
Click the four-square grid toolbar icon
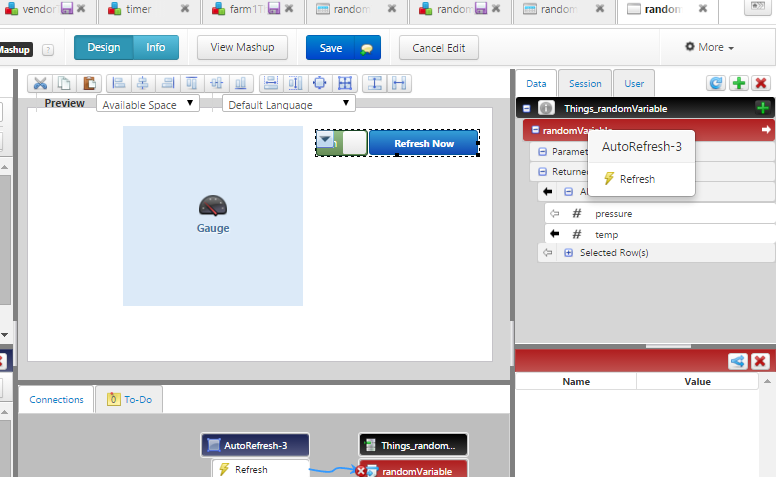coord(344,83)
